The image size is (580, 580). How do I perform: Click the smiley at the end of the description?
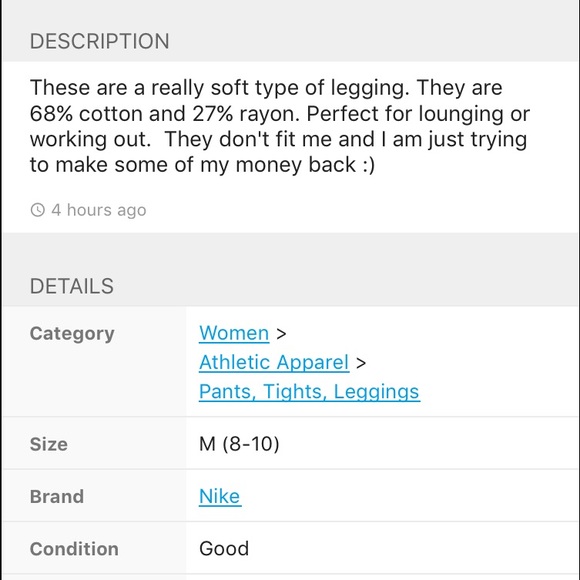point(368,165)
